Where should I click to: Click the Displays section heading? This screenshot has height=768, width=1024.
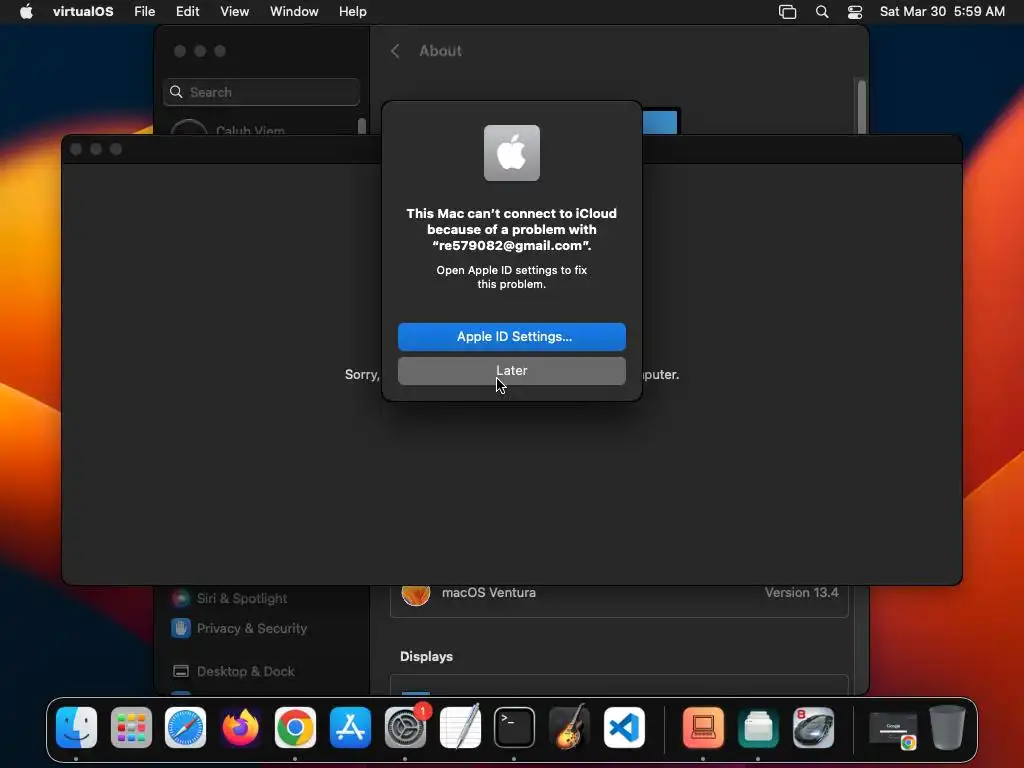coord(426,656)
